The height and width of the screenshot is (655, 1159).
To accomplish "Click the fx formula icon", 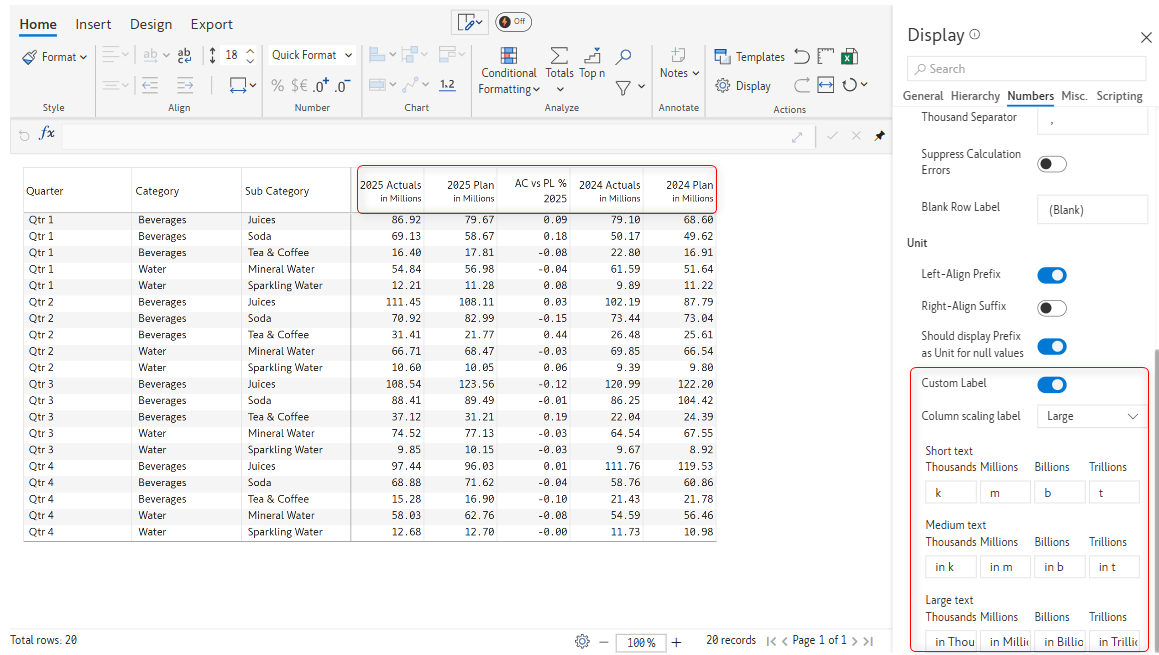I will click(47, 134).
